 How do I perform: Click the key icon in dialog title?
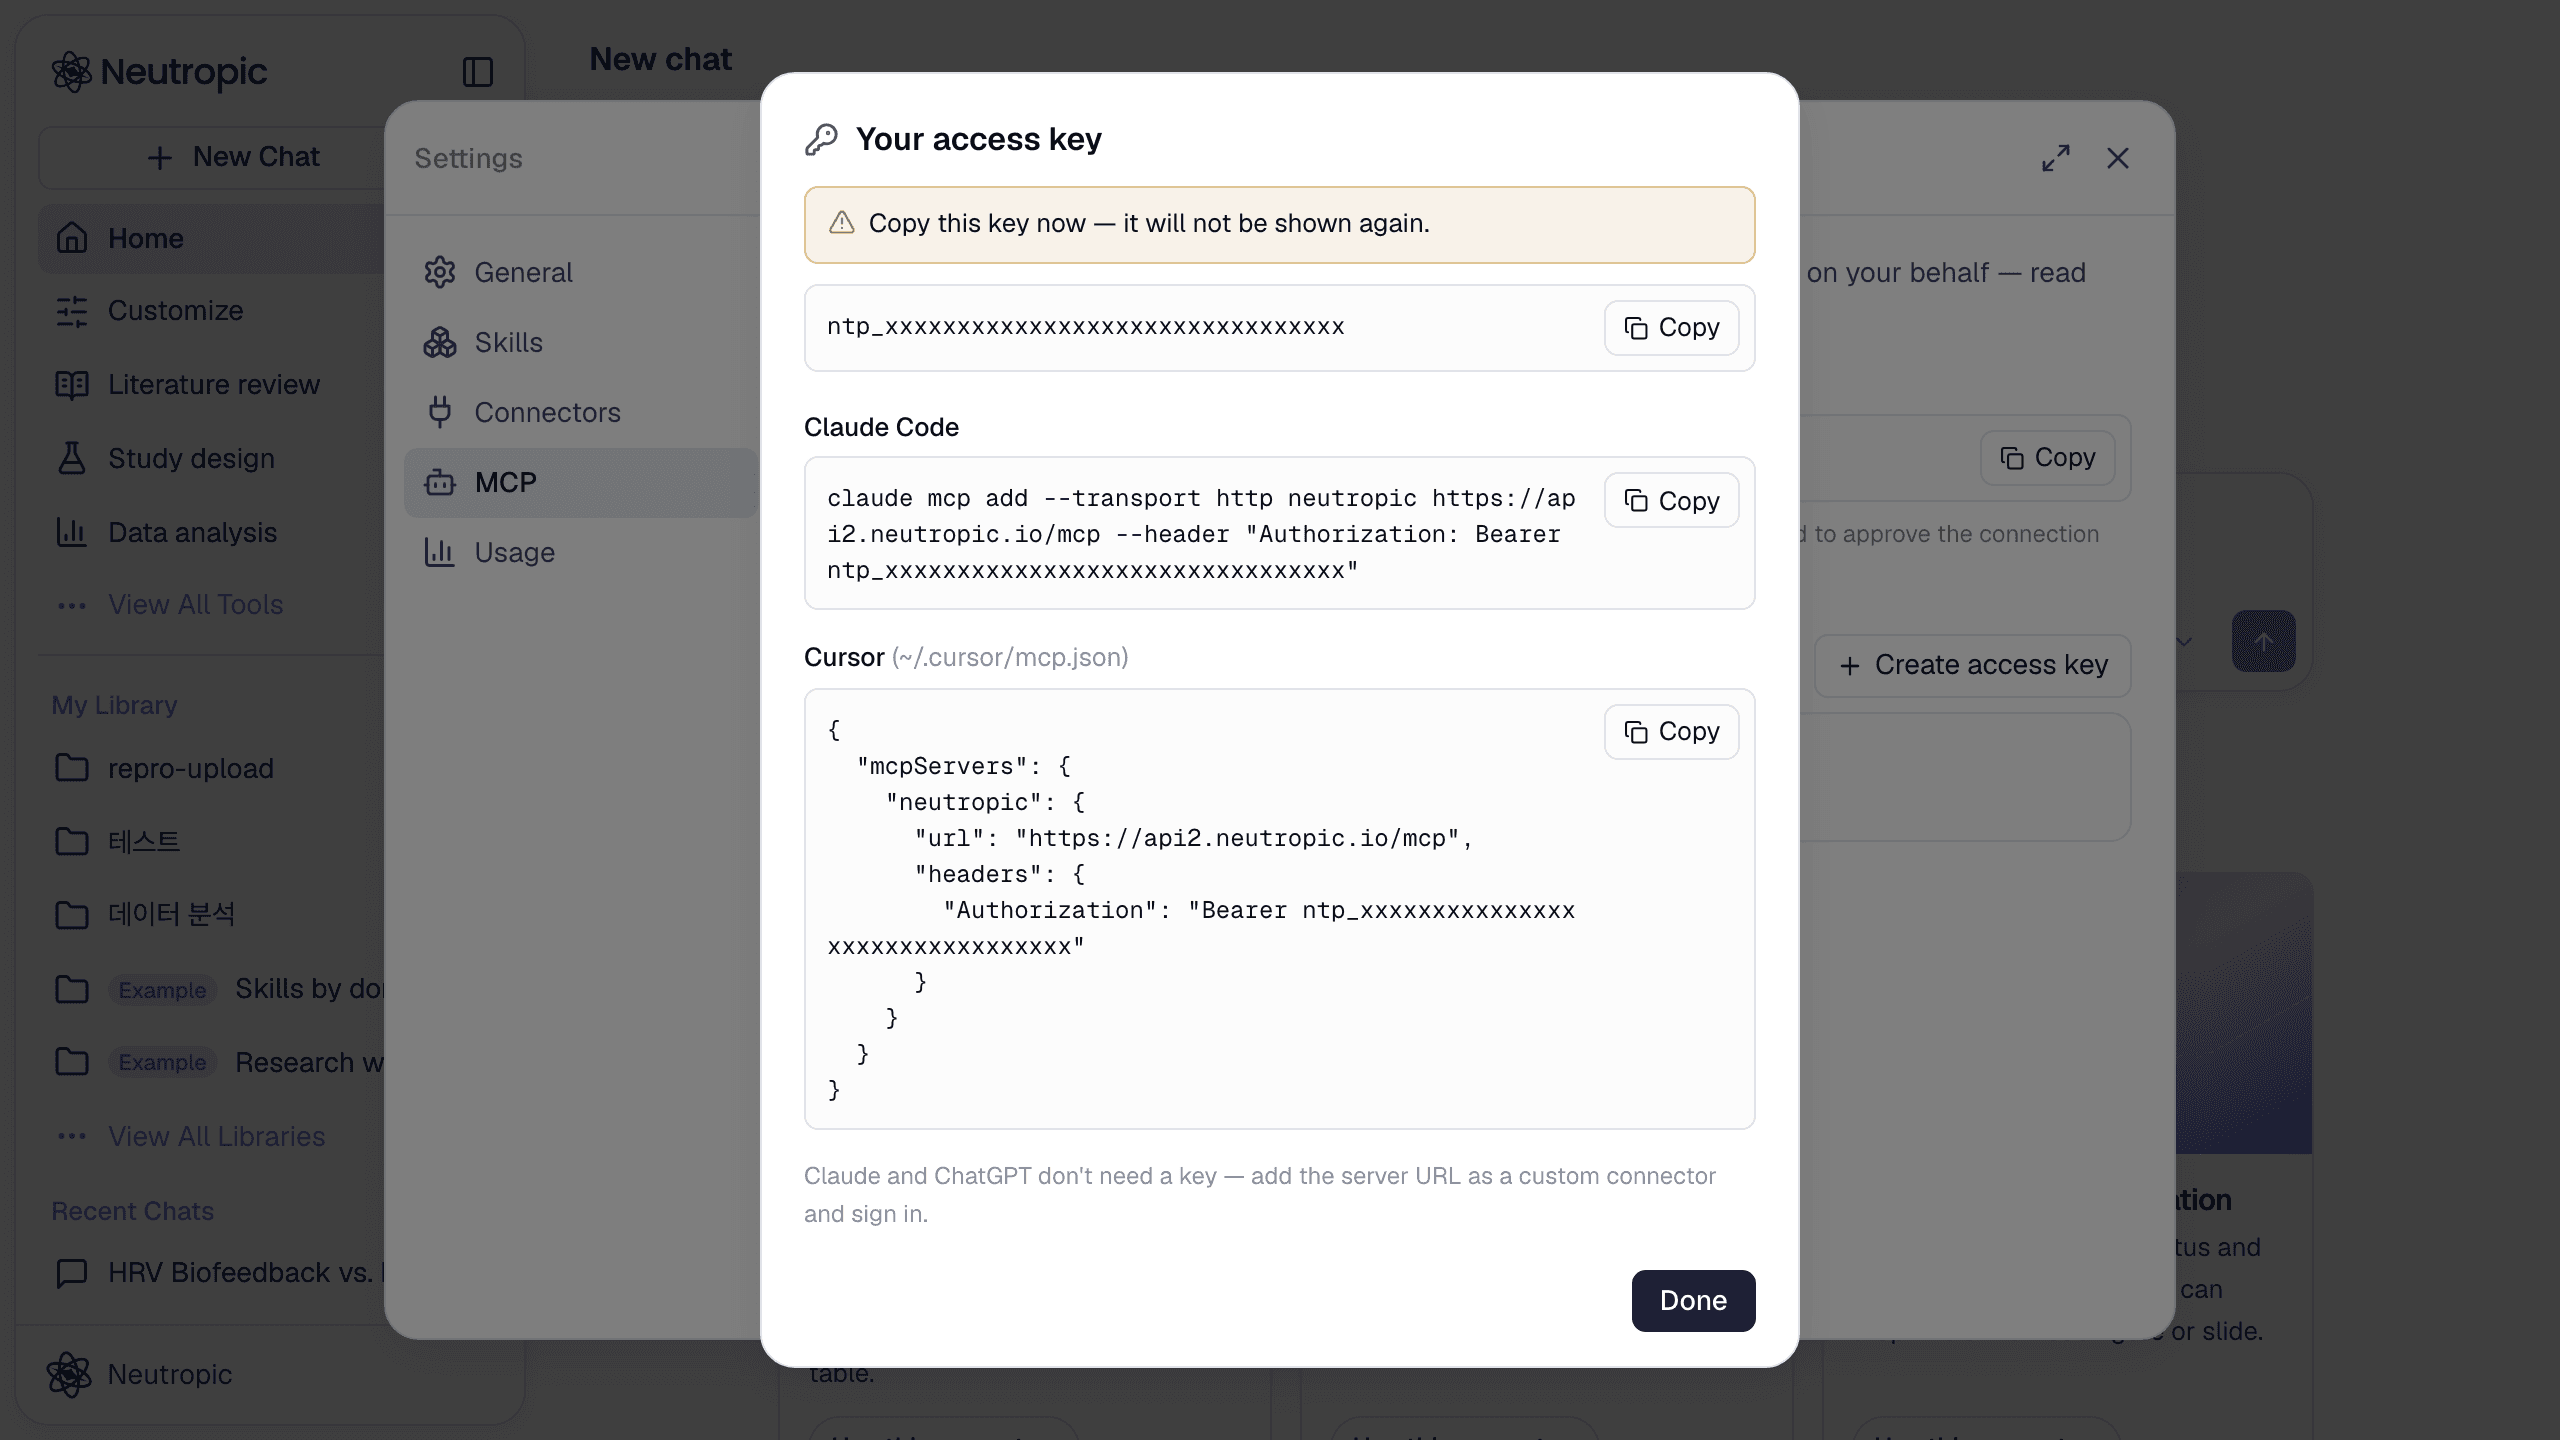point(821,139)
